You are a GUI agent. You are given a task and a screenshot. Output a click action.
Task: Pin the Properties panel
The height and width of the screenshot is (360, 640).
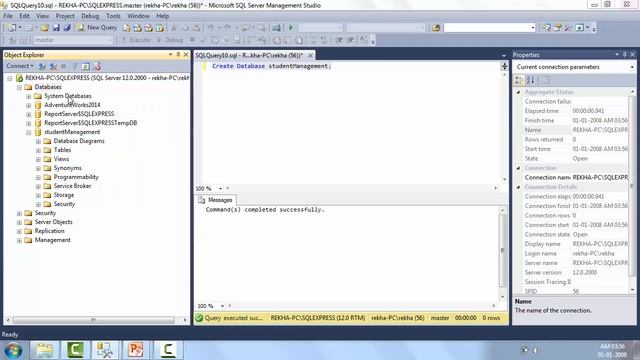coord(624,55)
